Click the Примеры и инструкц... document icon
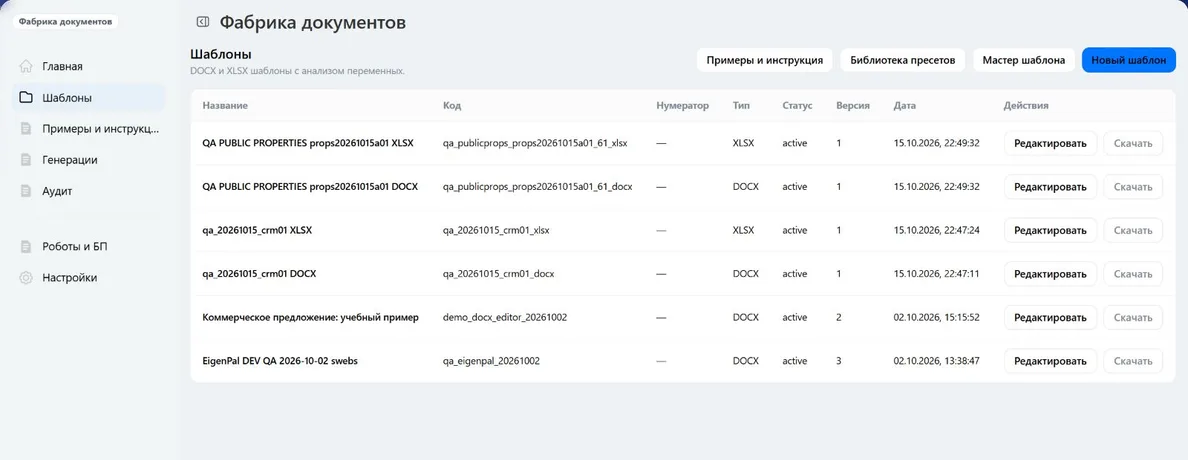Screen dimensions: 1188x460 pos(26,129)
